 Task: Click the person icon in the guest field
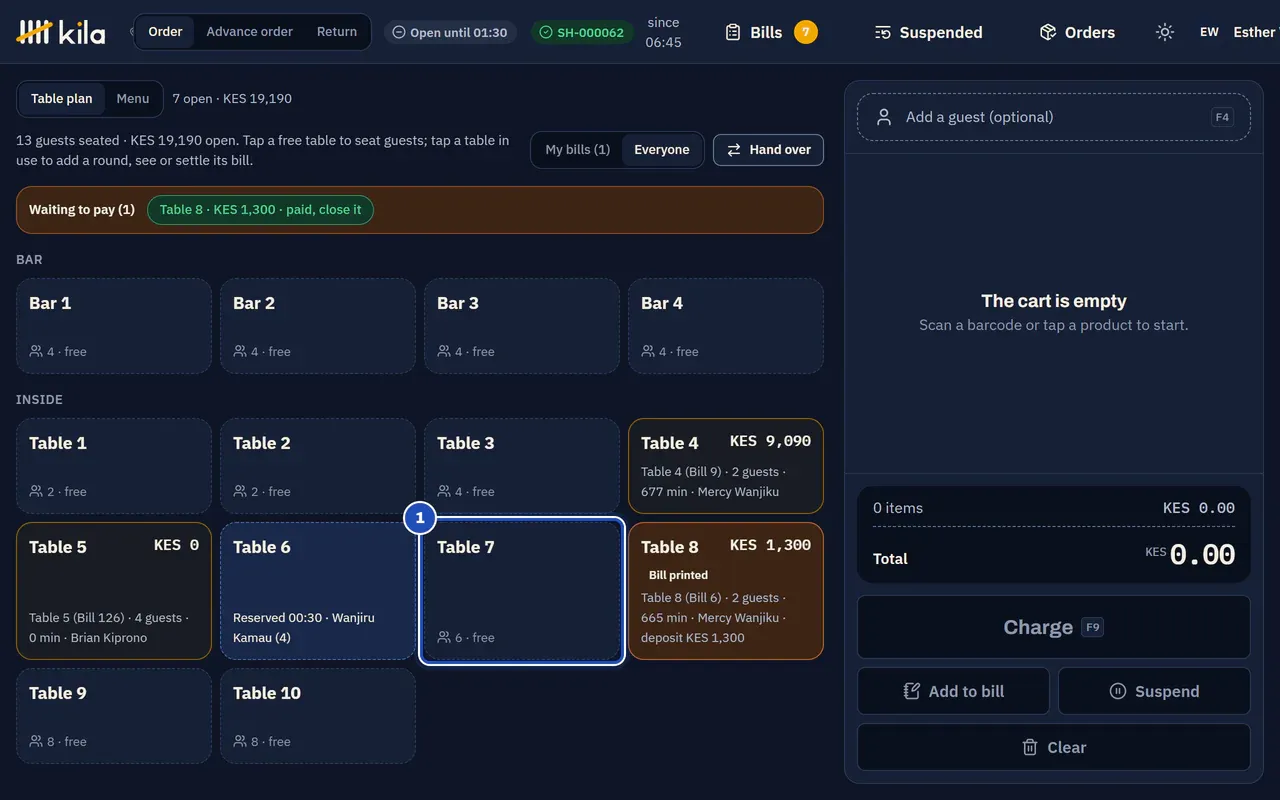(x=884, y=117)
